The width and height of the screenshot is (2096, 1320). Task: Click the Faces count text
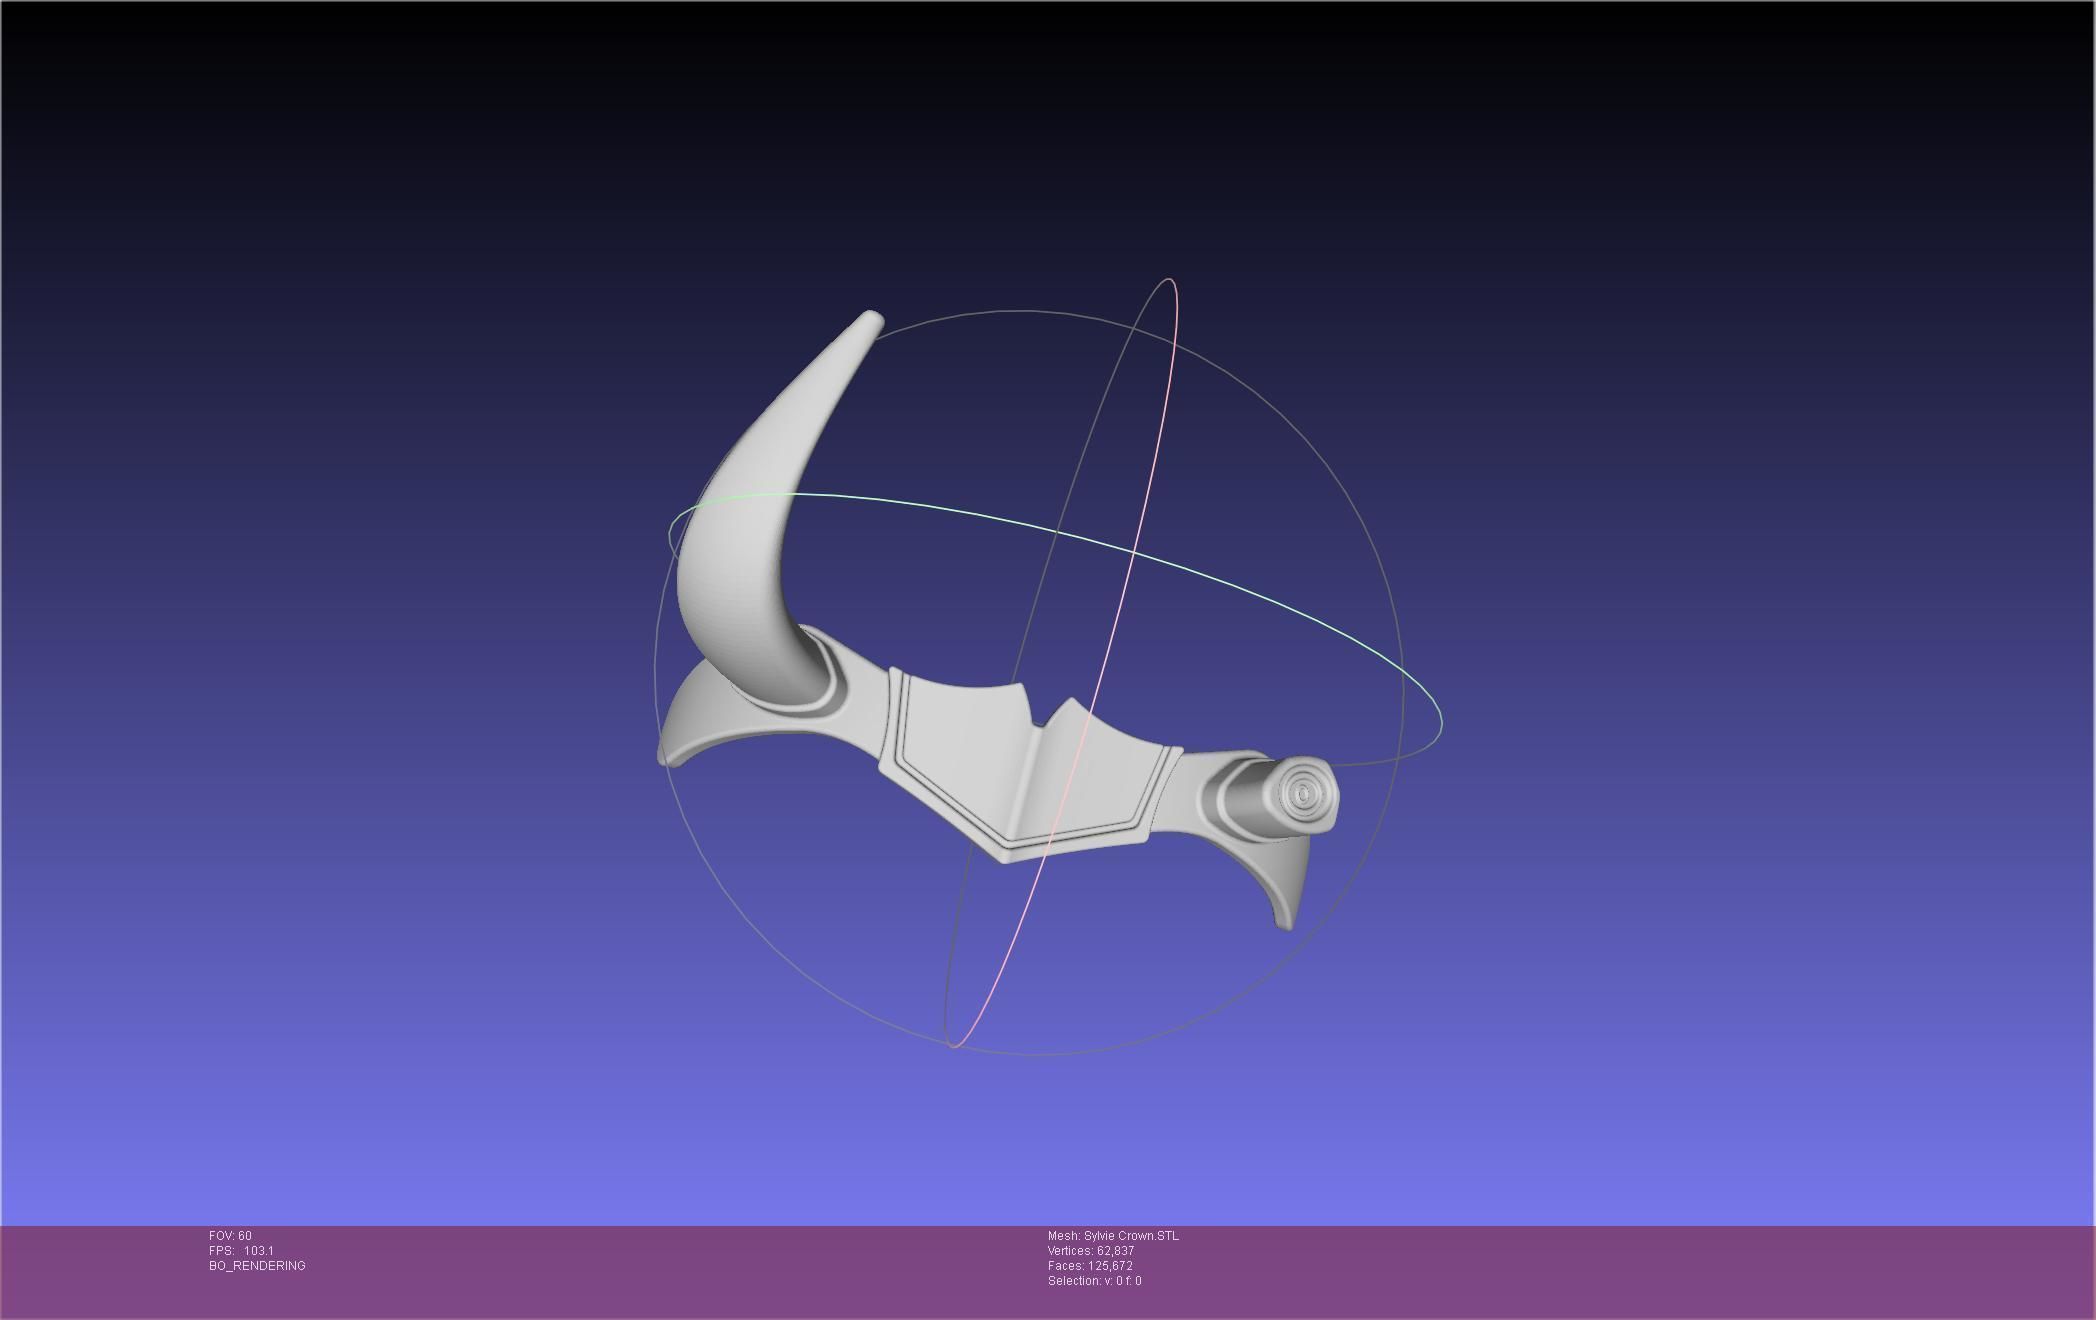click(1089, 1266)
